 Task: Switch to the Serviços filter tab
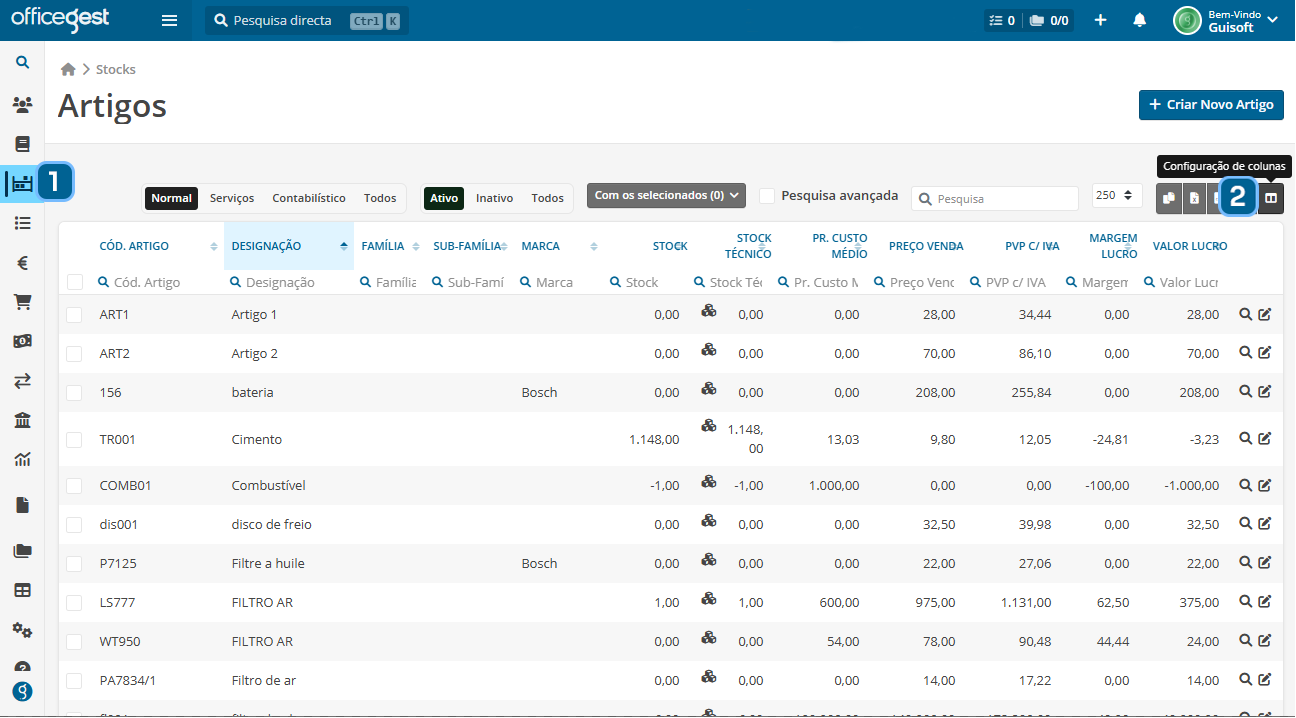click(x=232, y=198)
